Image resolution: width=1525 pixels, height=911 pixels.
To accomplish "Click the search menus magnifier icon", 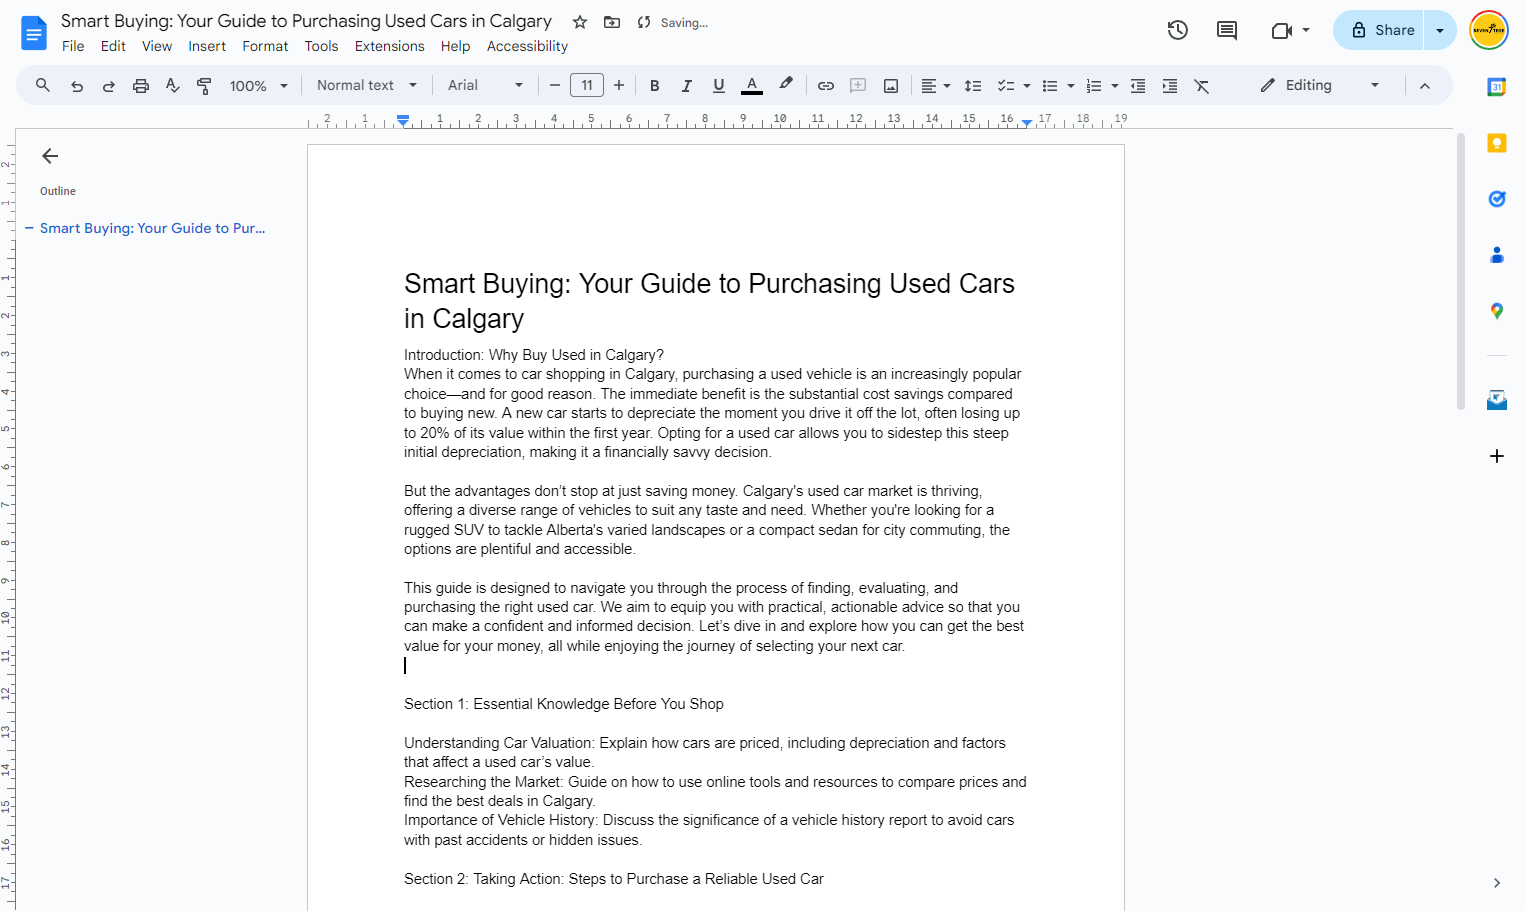I will [x=43, y=86].
